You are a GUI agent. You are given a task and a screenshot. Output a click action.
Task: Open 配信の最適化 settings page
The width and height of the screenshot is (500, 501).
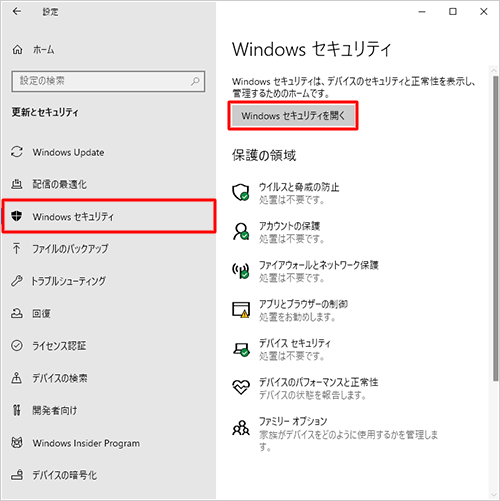point(109,184)
